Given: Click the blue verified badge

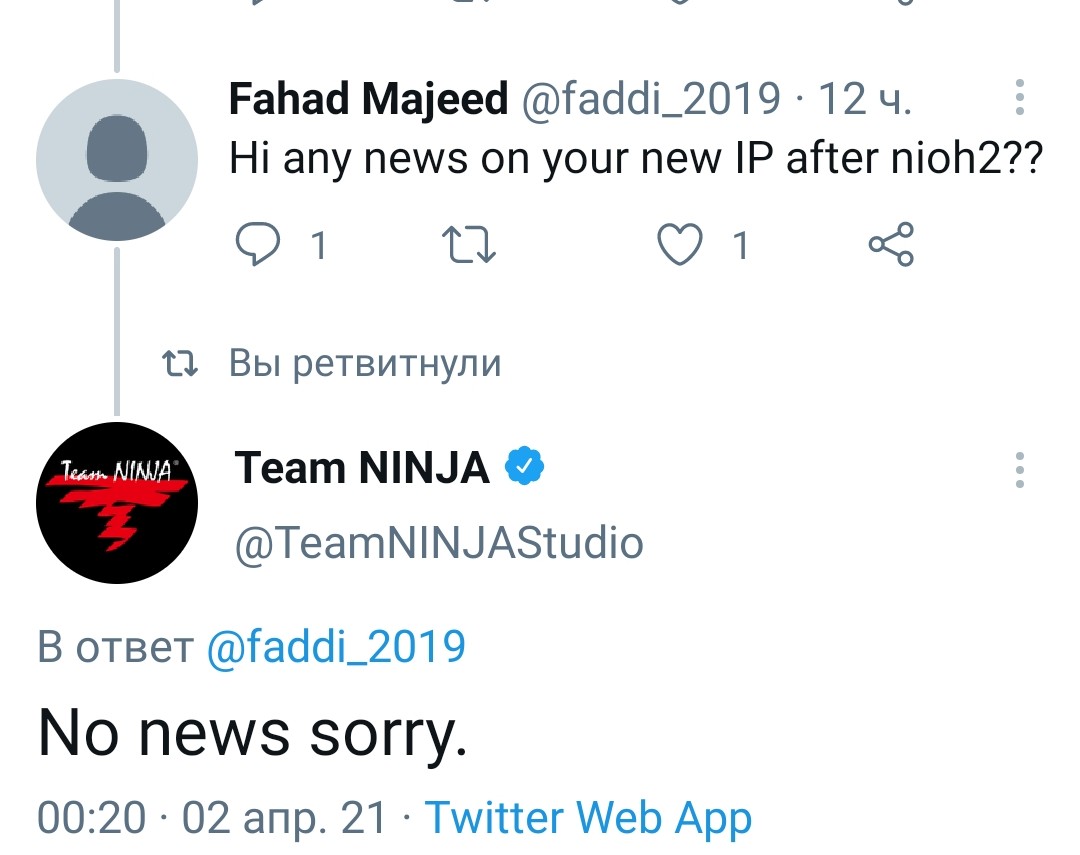Looking at the screenshot, I should click(x=524, y=466).
